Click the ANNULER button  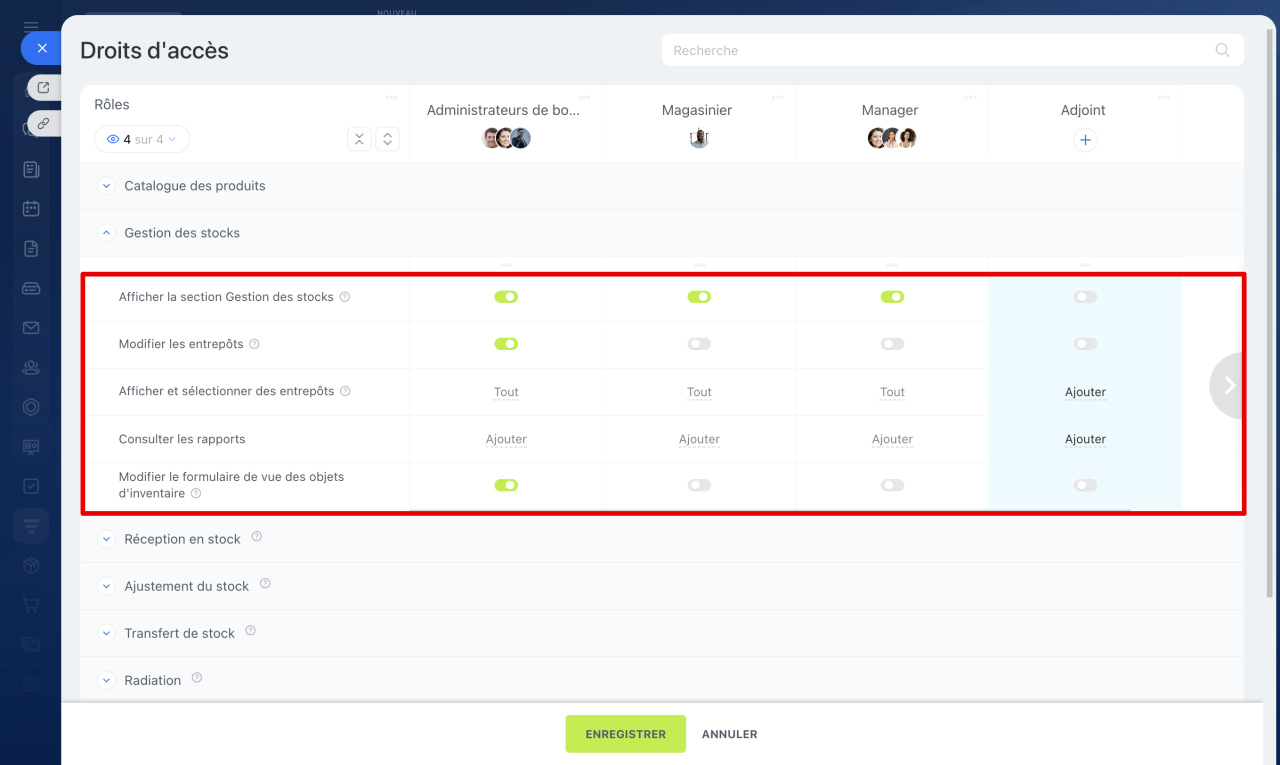click(x=729, y=734)
